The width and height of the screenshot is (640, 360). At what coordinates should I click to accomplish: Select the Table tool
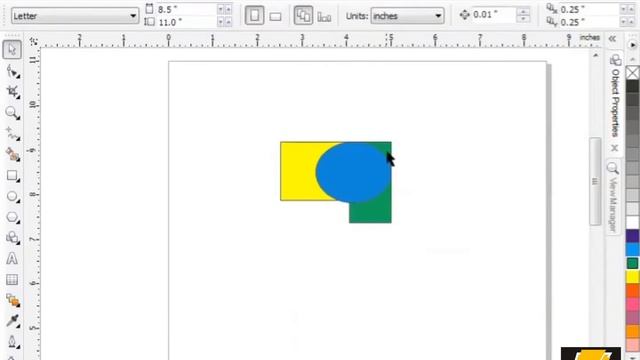(x=12, y=280)
